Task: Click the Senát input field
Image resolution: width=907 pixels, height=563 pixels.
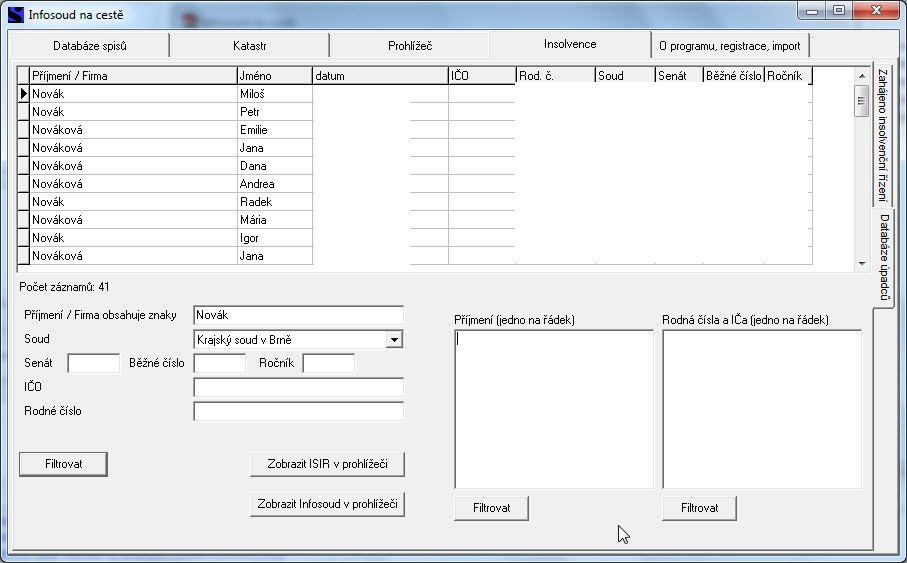Action: pos(94,363)
